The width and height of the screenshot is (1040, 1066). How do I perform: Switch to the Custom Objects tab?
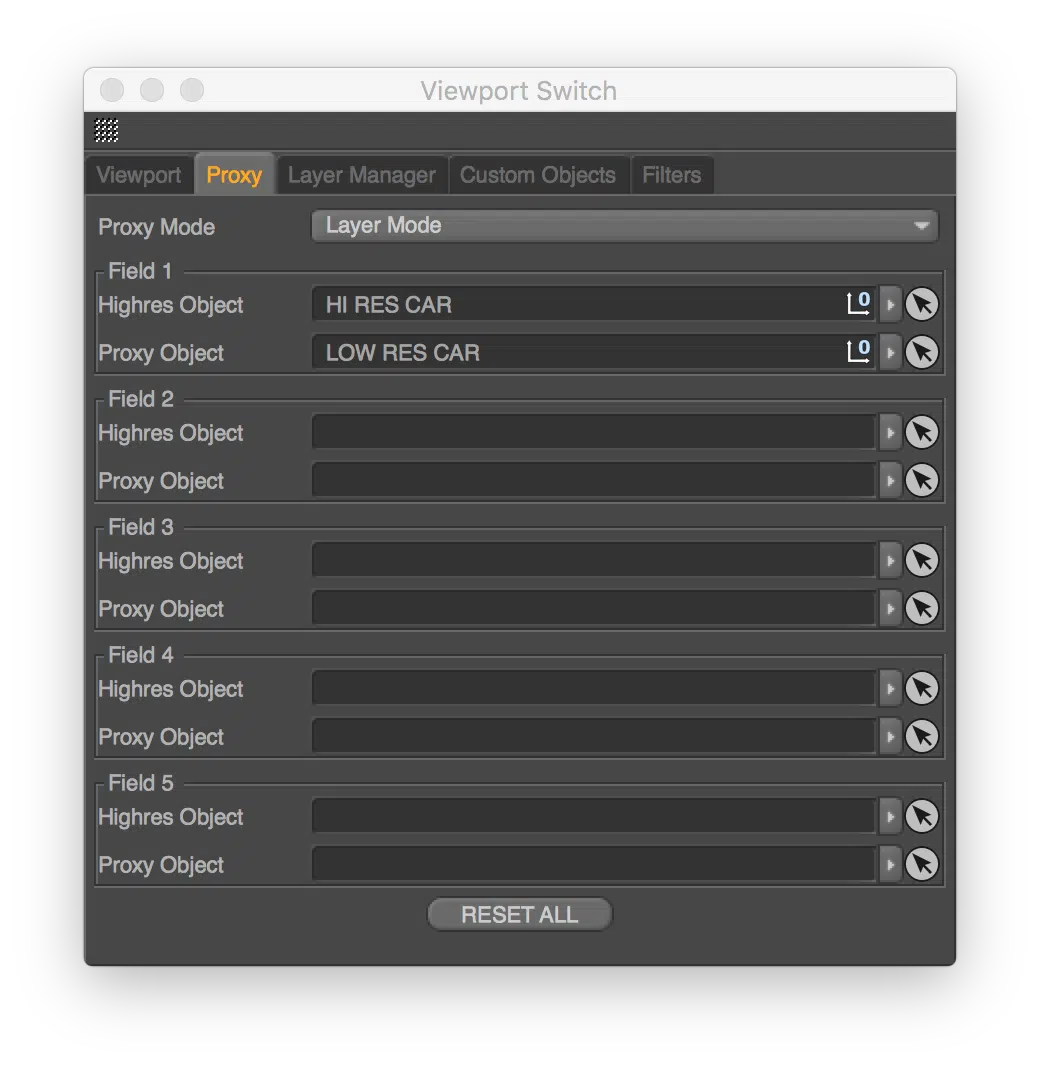coord(539,174)
